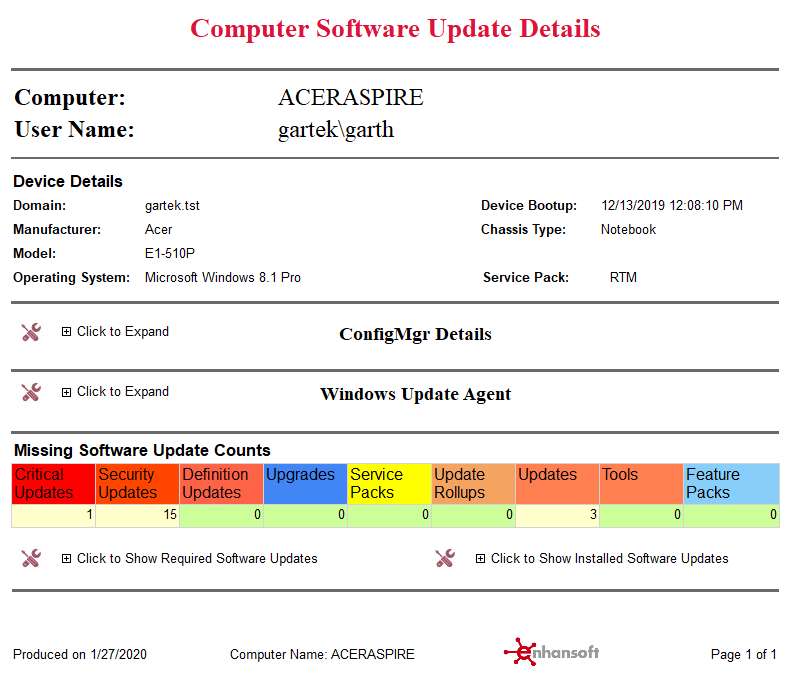Click the Definition Updates count of 0
Image resolution: width=791 pixels, height=680 pixels.
point(221,515)
